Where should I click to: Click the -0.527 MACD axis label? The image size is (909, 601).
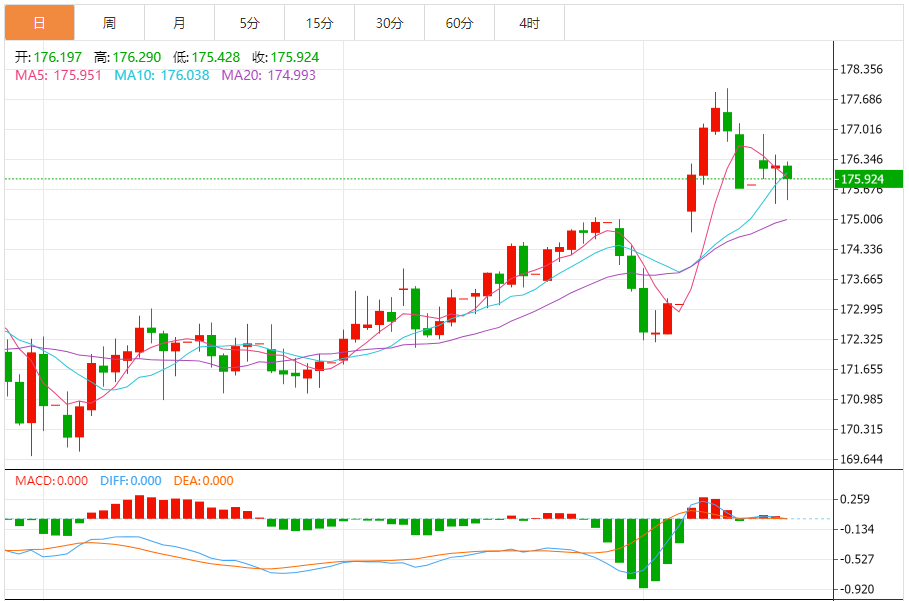pos(855,559)
